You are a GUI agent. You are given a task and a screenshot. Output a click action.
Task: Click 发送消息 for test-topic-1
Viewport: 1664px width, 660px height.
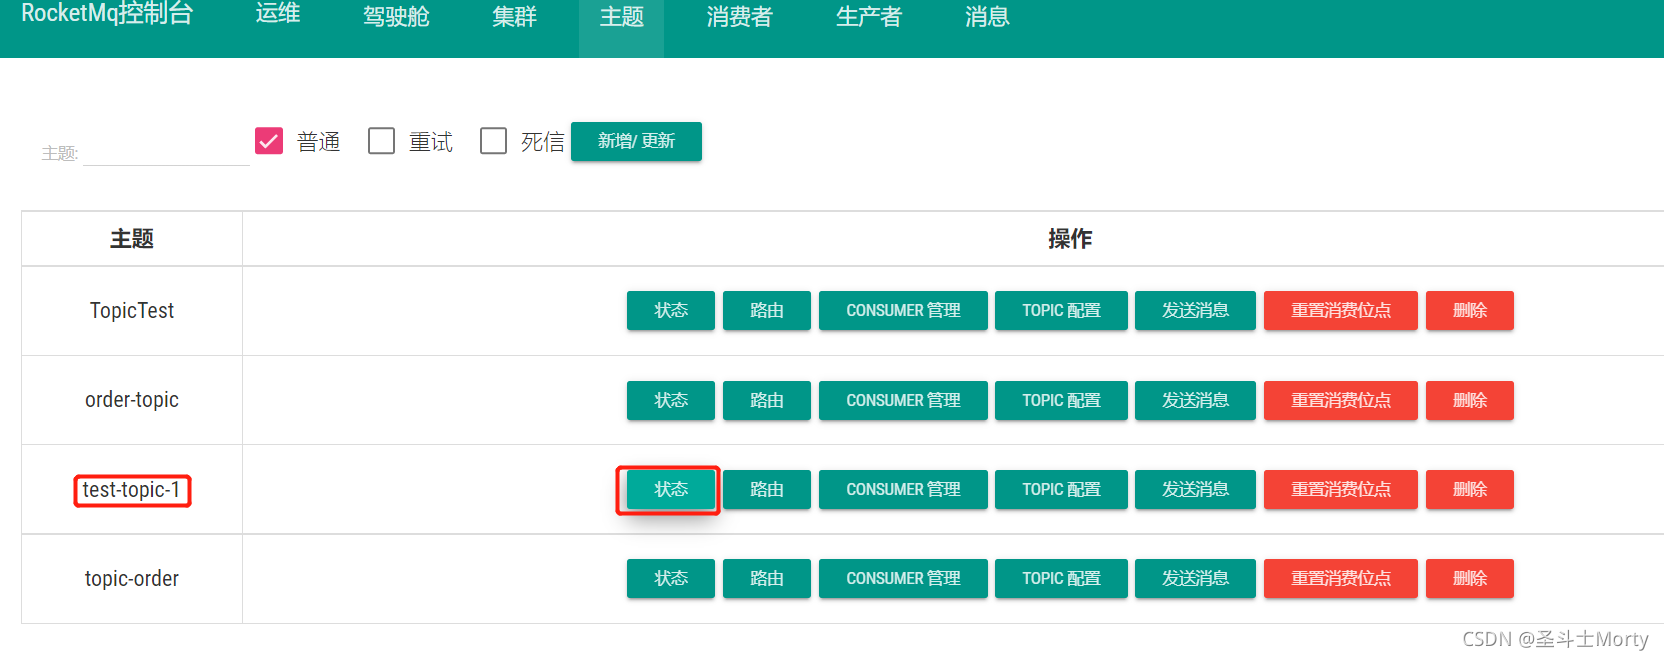(x=1195, y=489)
